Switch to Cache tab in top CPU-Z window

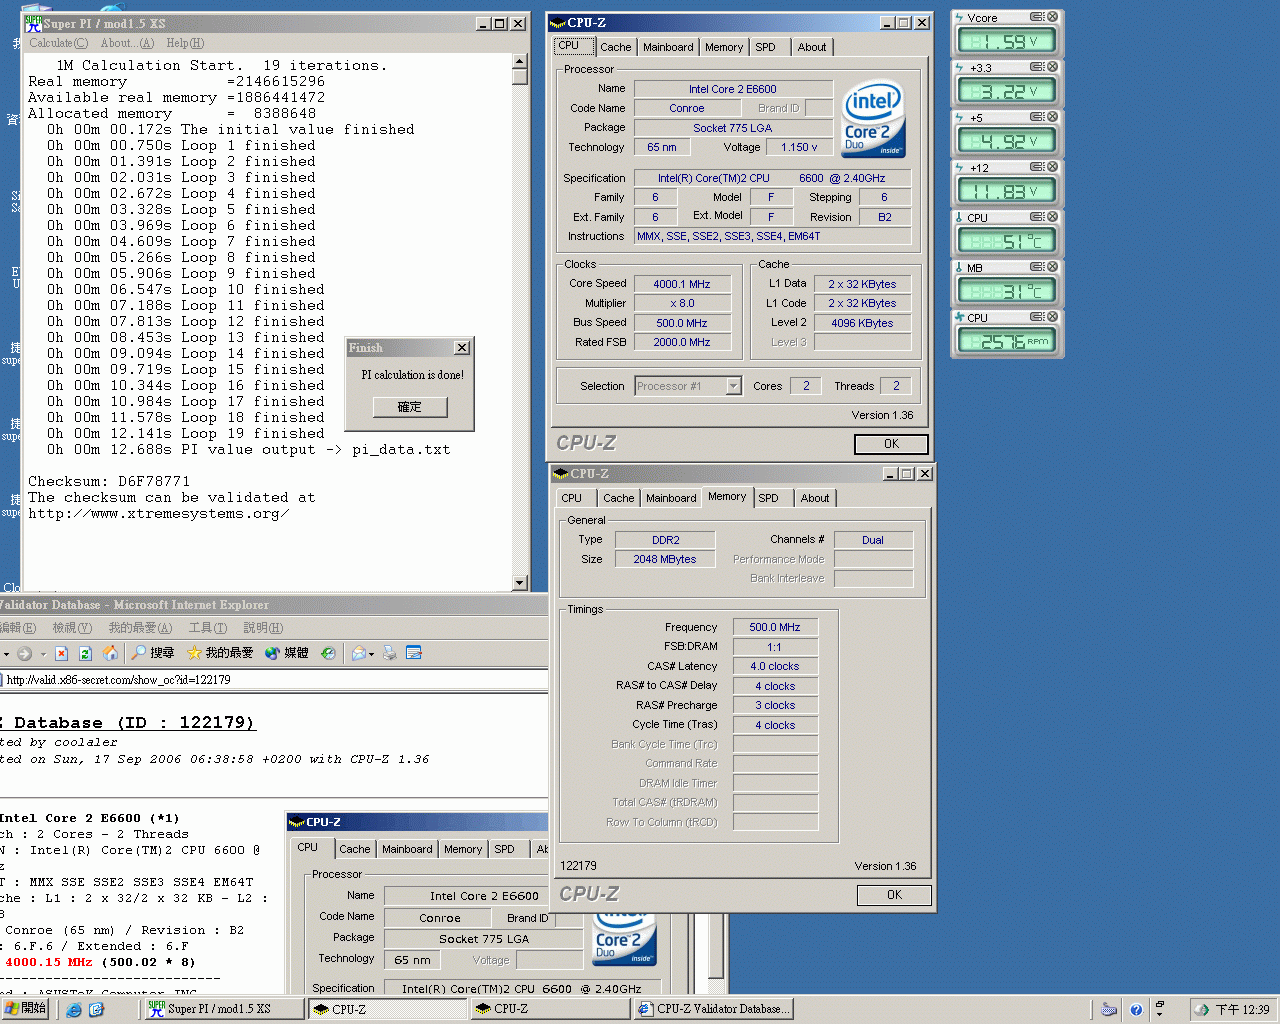pos(615,47)
